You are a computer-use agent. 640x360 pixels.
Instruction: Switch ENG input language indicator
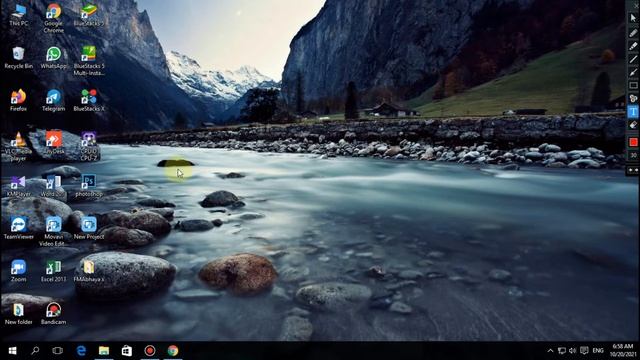[x=598, y=351]
